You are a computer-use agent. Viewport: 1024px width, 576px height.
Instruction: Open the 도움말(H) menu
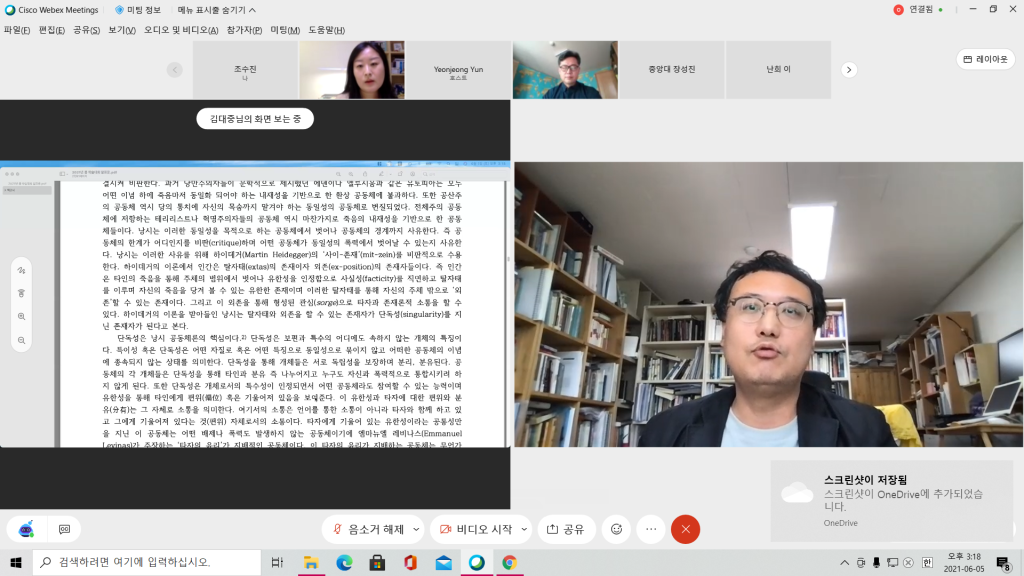pyautogui.click(x=327, y=30)
